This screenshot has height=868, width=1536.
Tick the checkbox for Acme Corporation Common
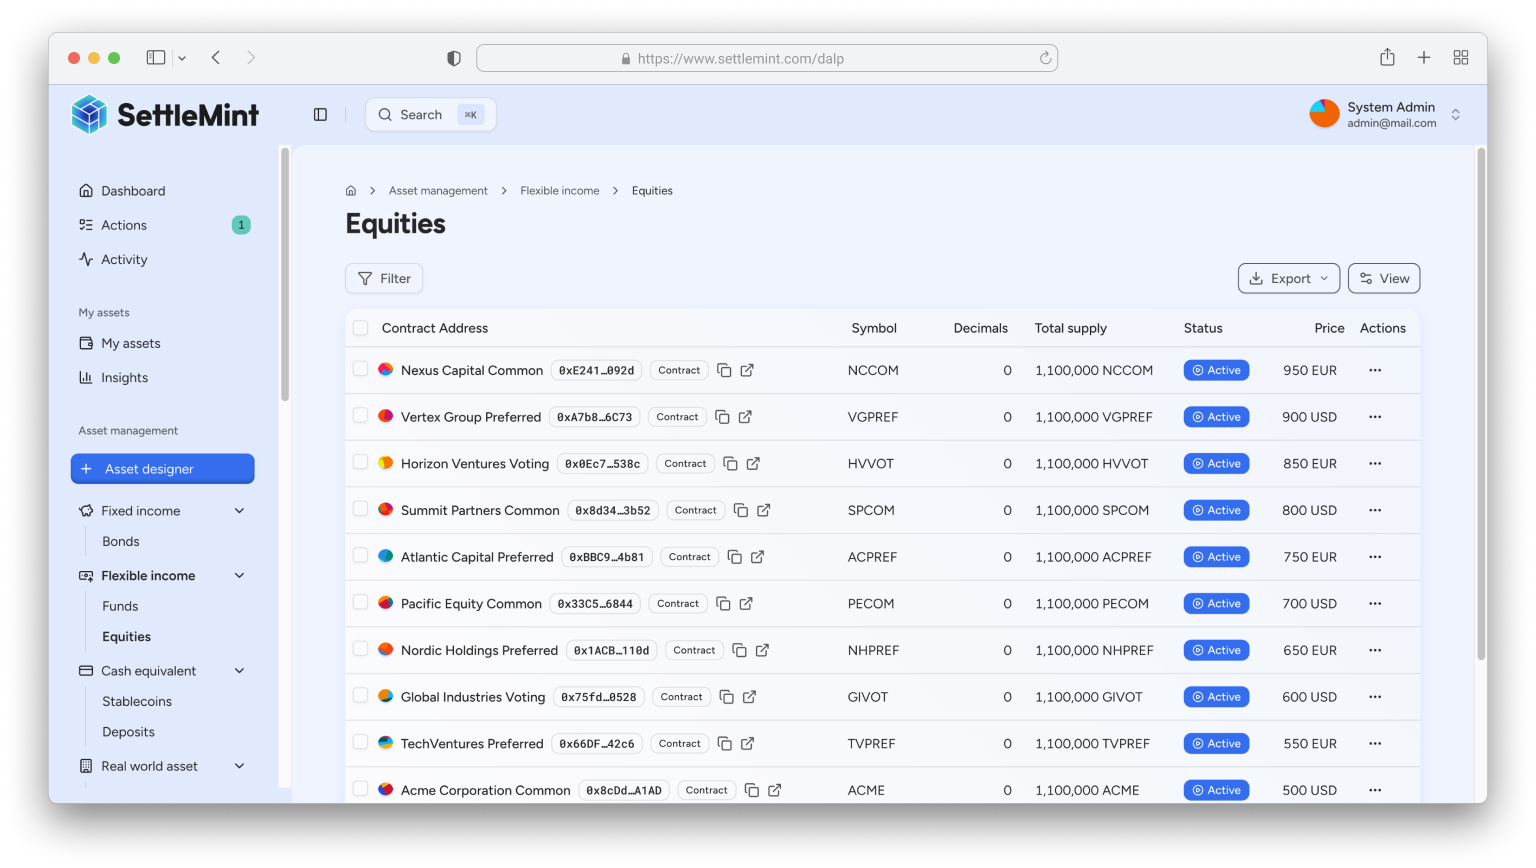tap(361, 790)
